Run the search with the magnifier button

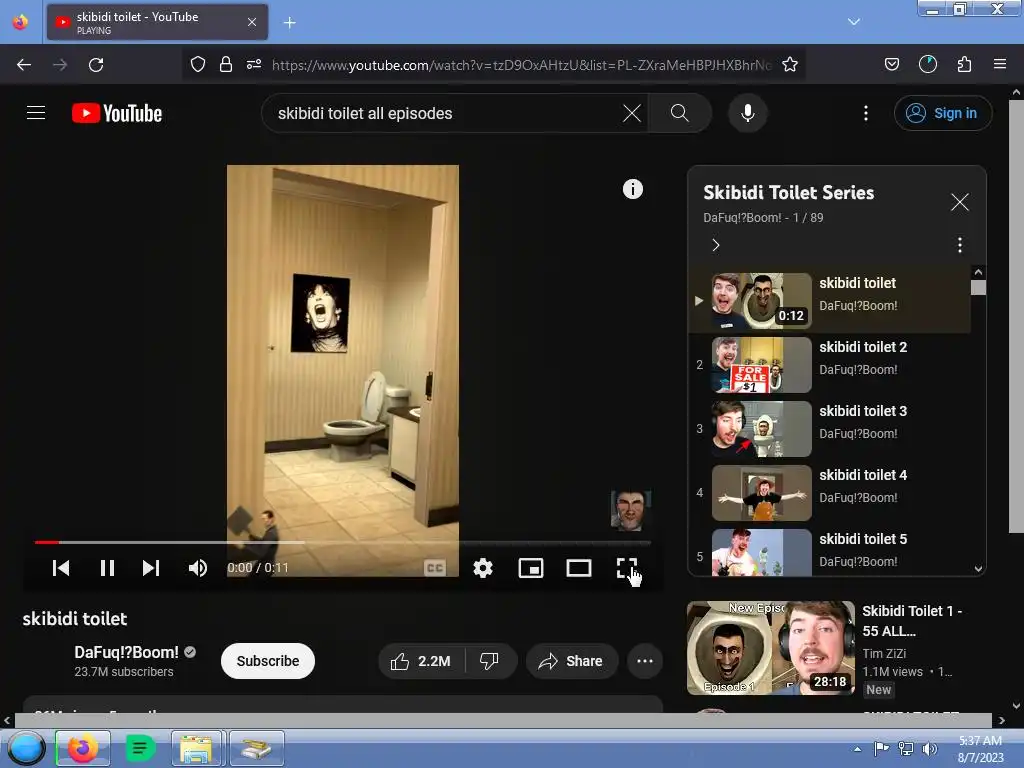[x=679, y=113]
